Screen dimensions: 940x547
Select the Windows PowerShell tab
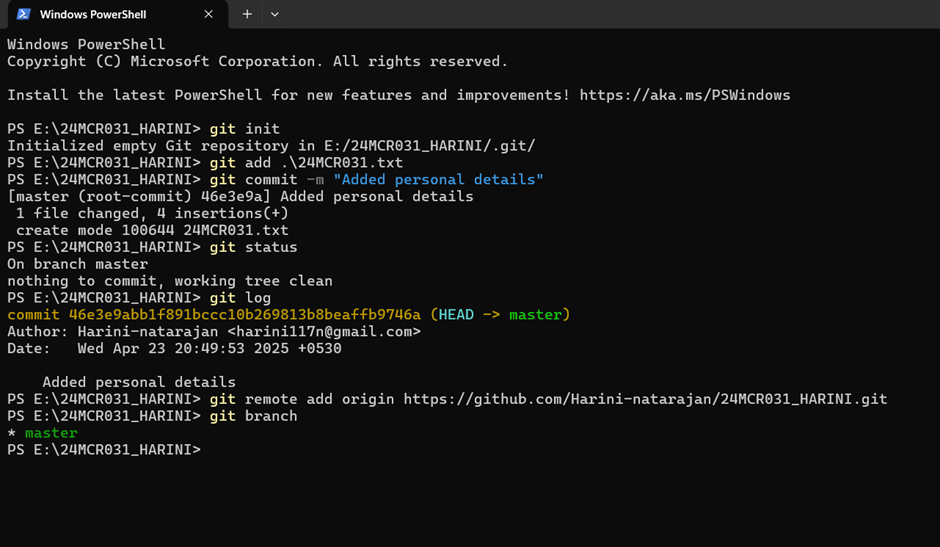pos(118,14)
